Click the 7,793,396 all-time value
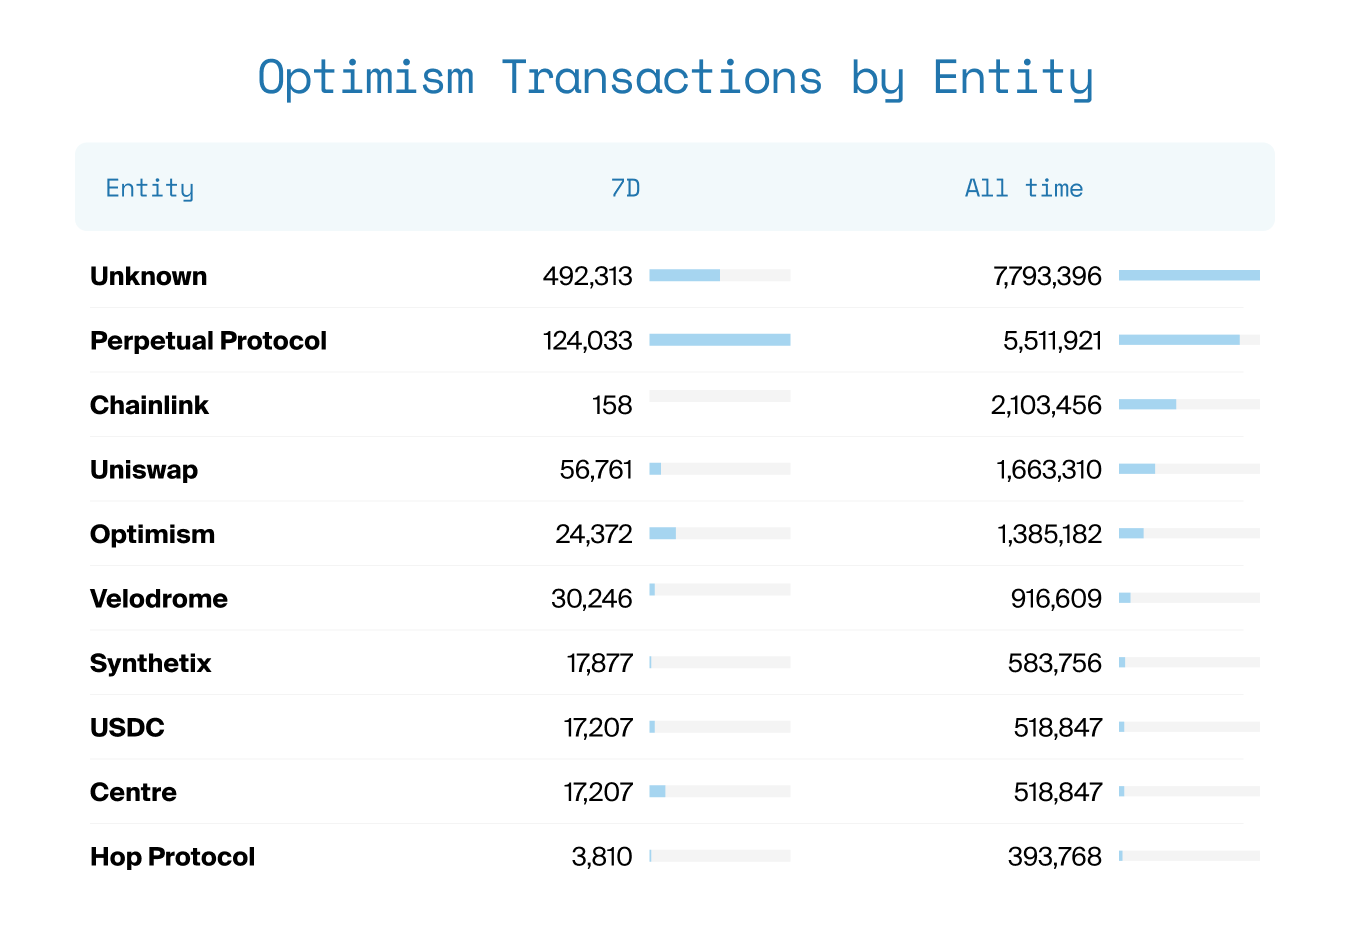 (x=1047, y=276)
